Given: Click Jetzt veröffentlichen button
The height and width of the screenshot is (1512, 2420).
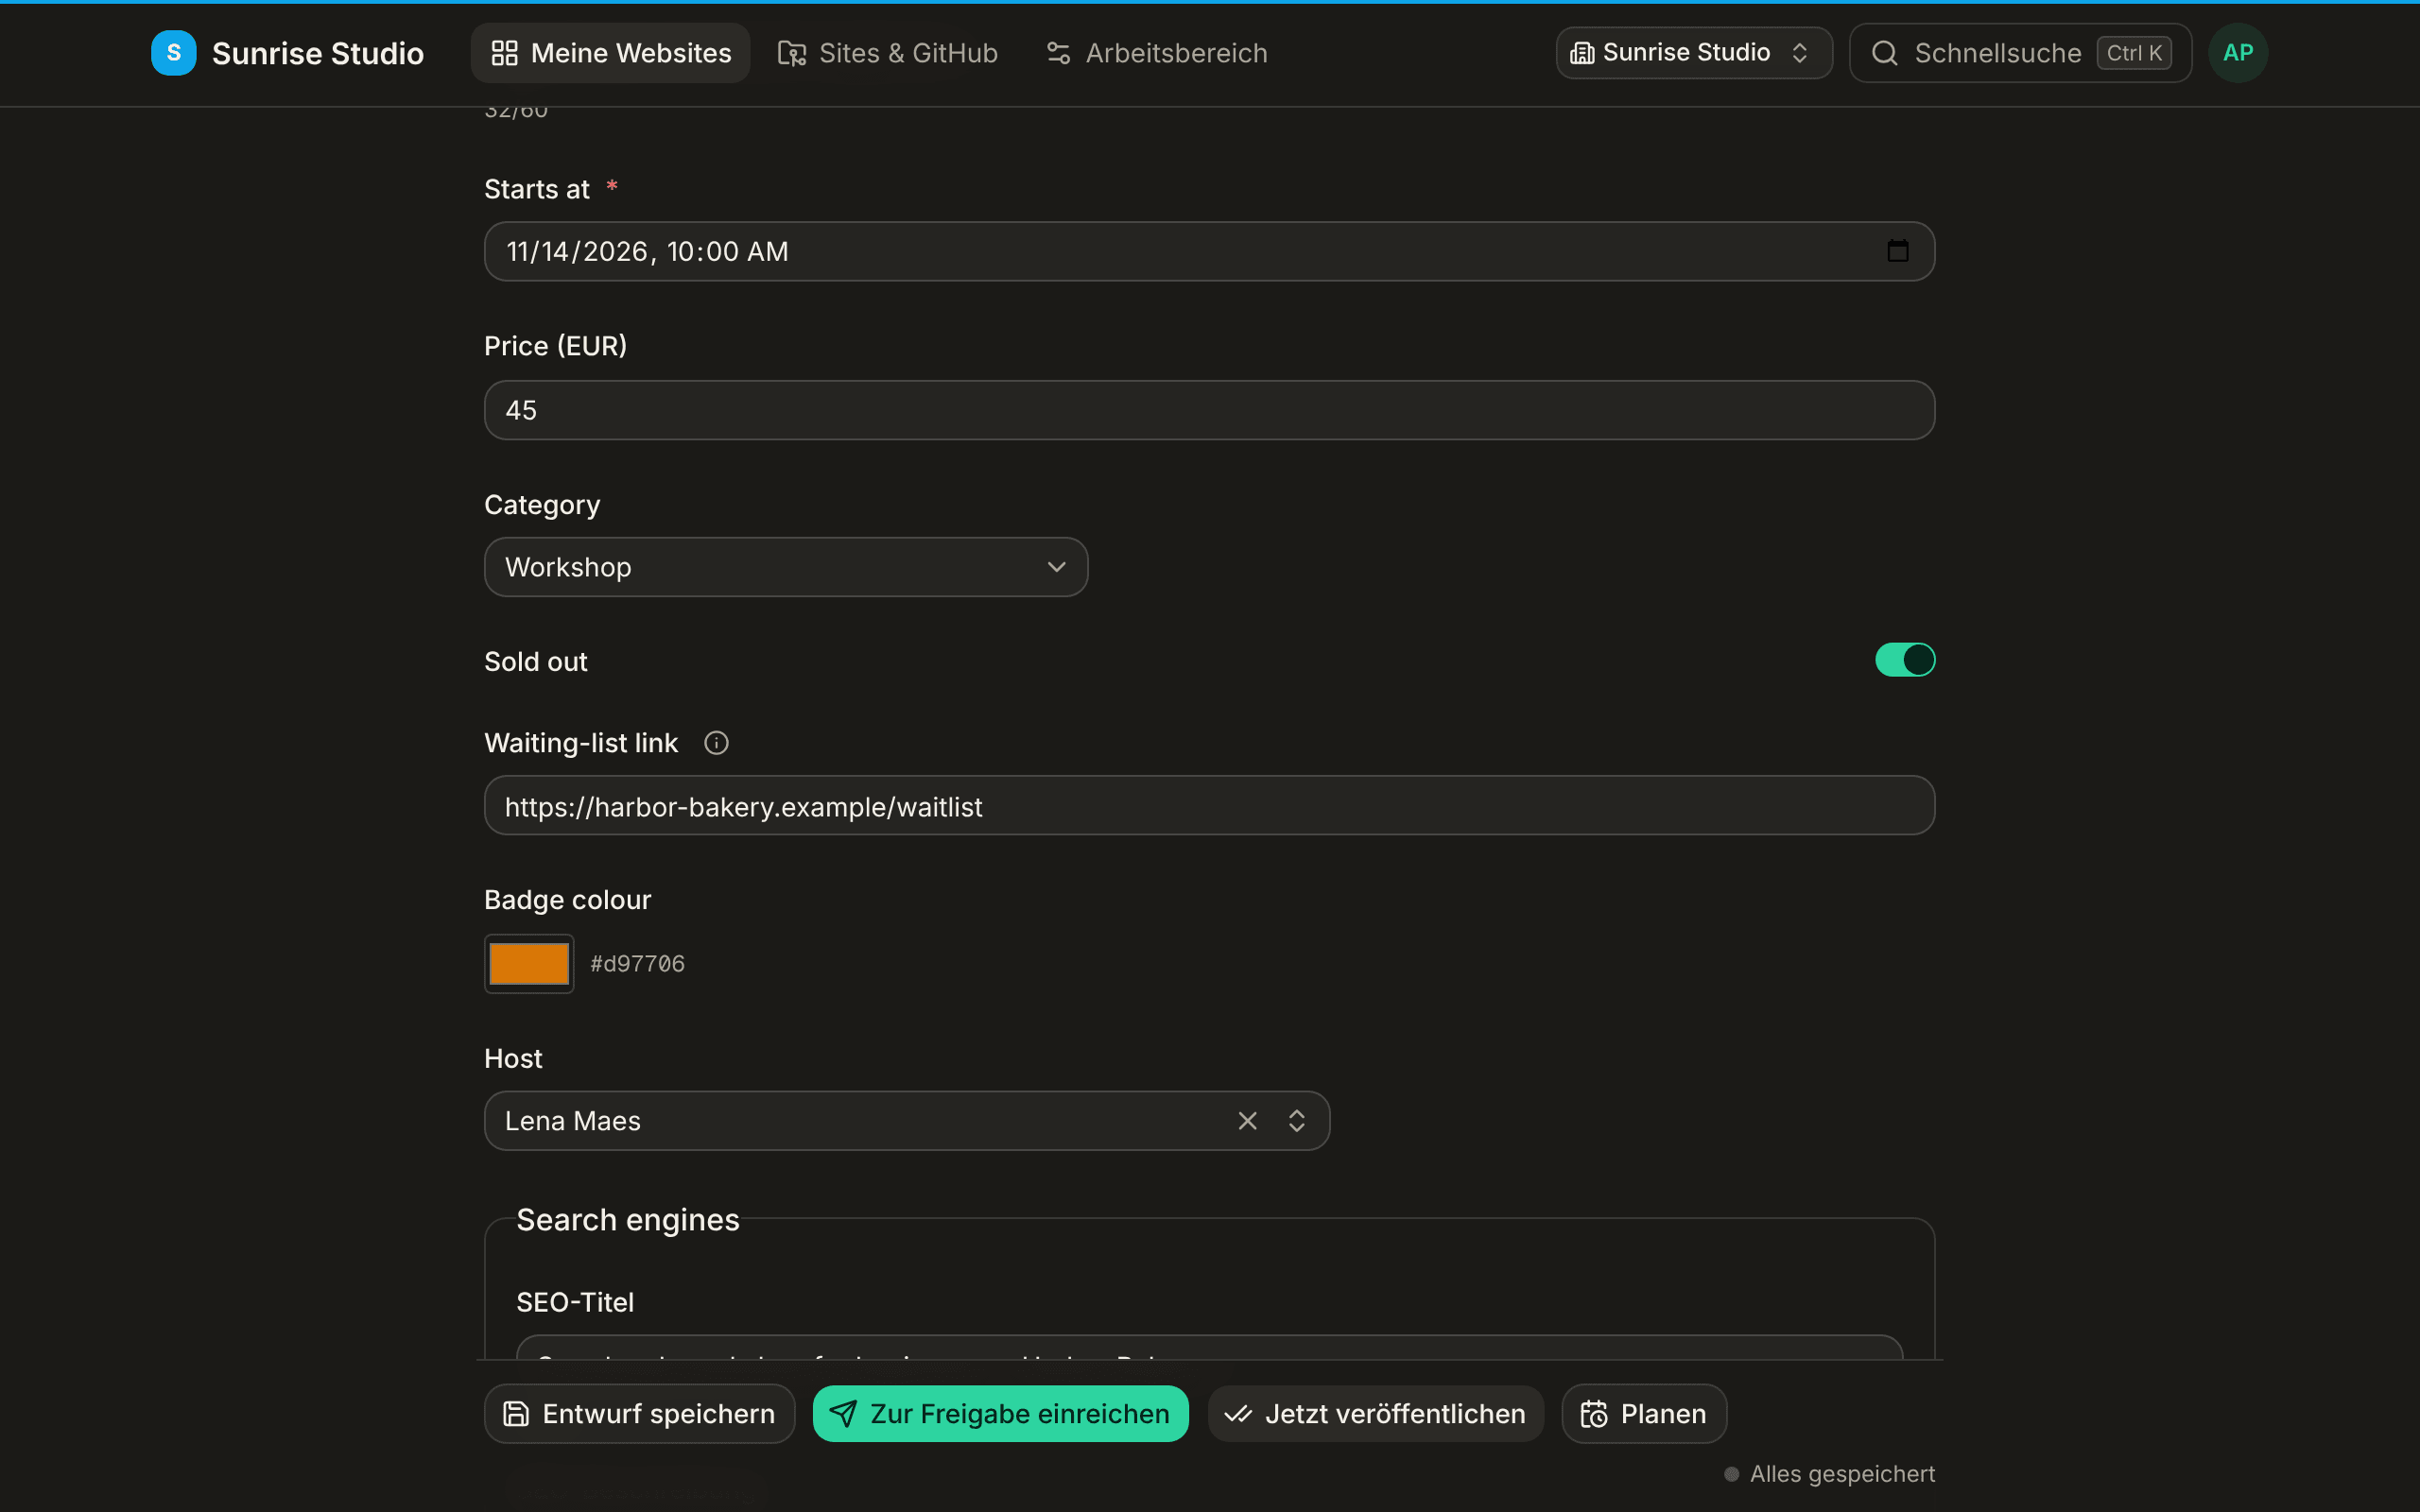Looking at the screenshot, I should 1375,1414.
